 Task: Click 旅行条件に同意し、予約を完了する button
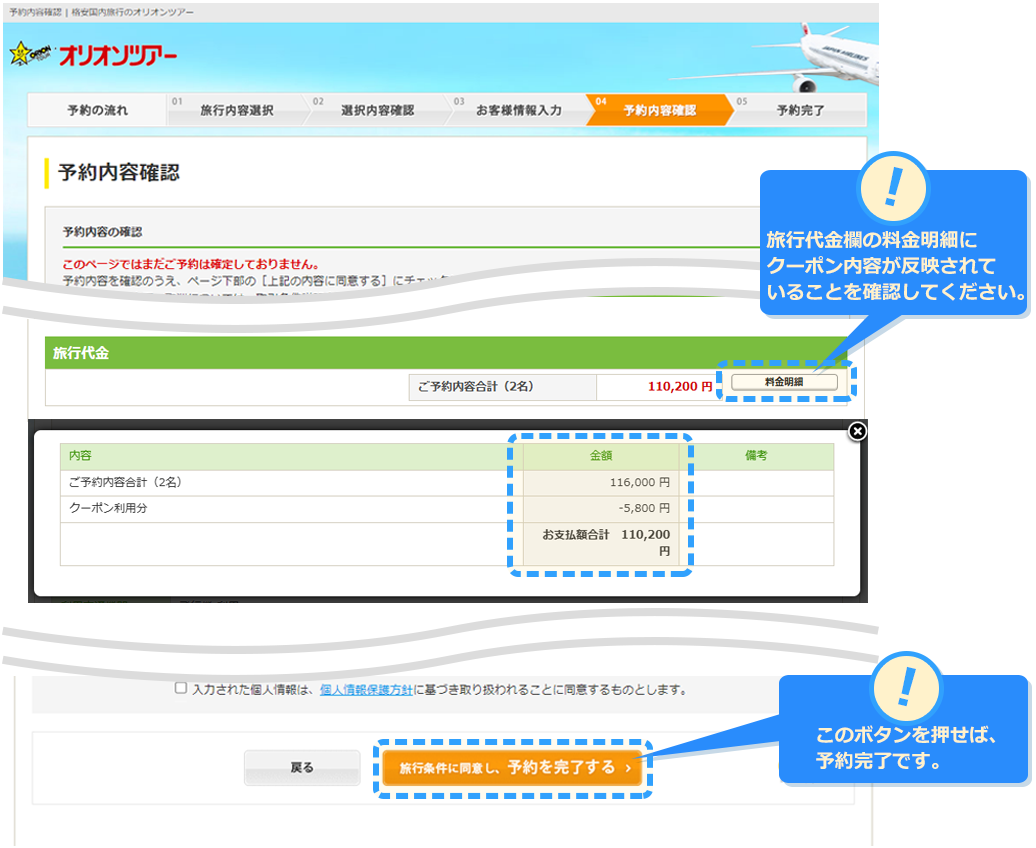pos(513,768)
